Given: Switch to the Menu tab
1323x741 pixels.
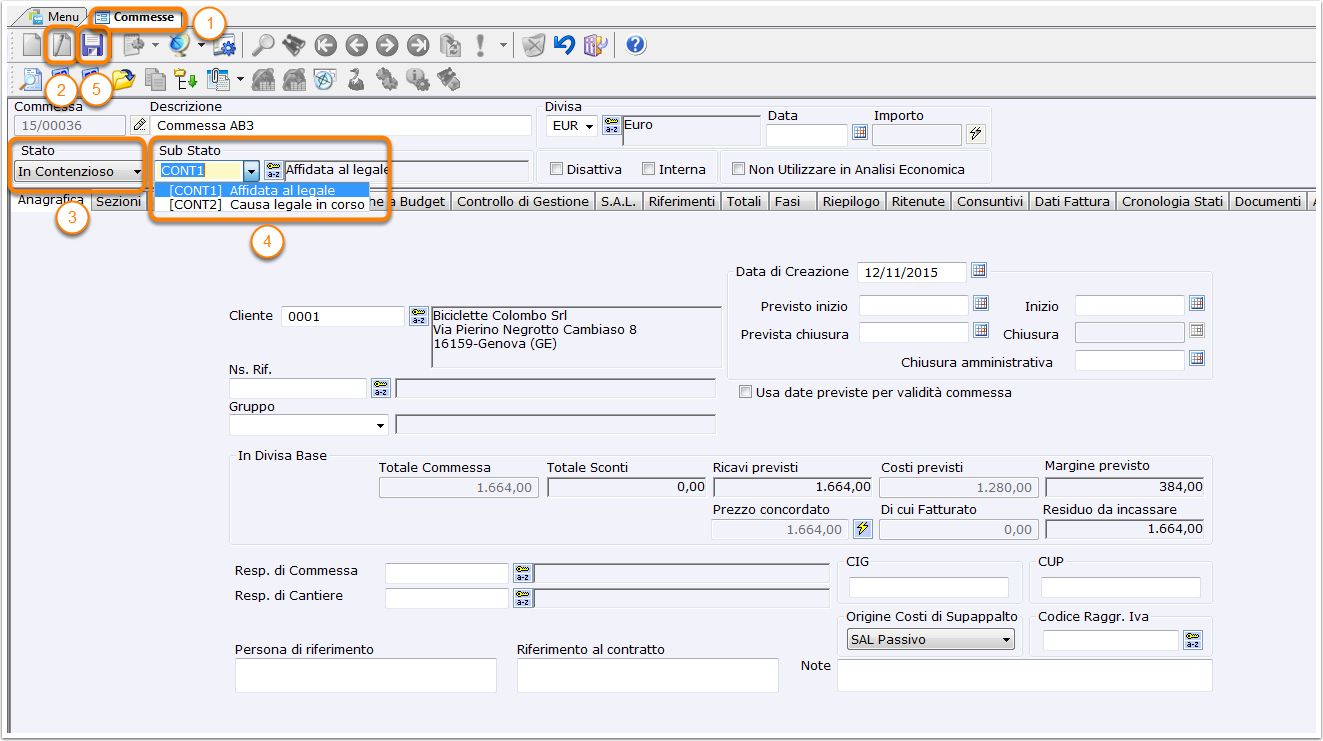Looking at the screenshot, I should (55, 17).
